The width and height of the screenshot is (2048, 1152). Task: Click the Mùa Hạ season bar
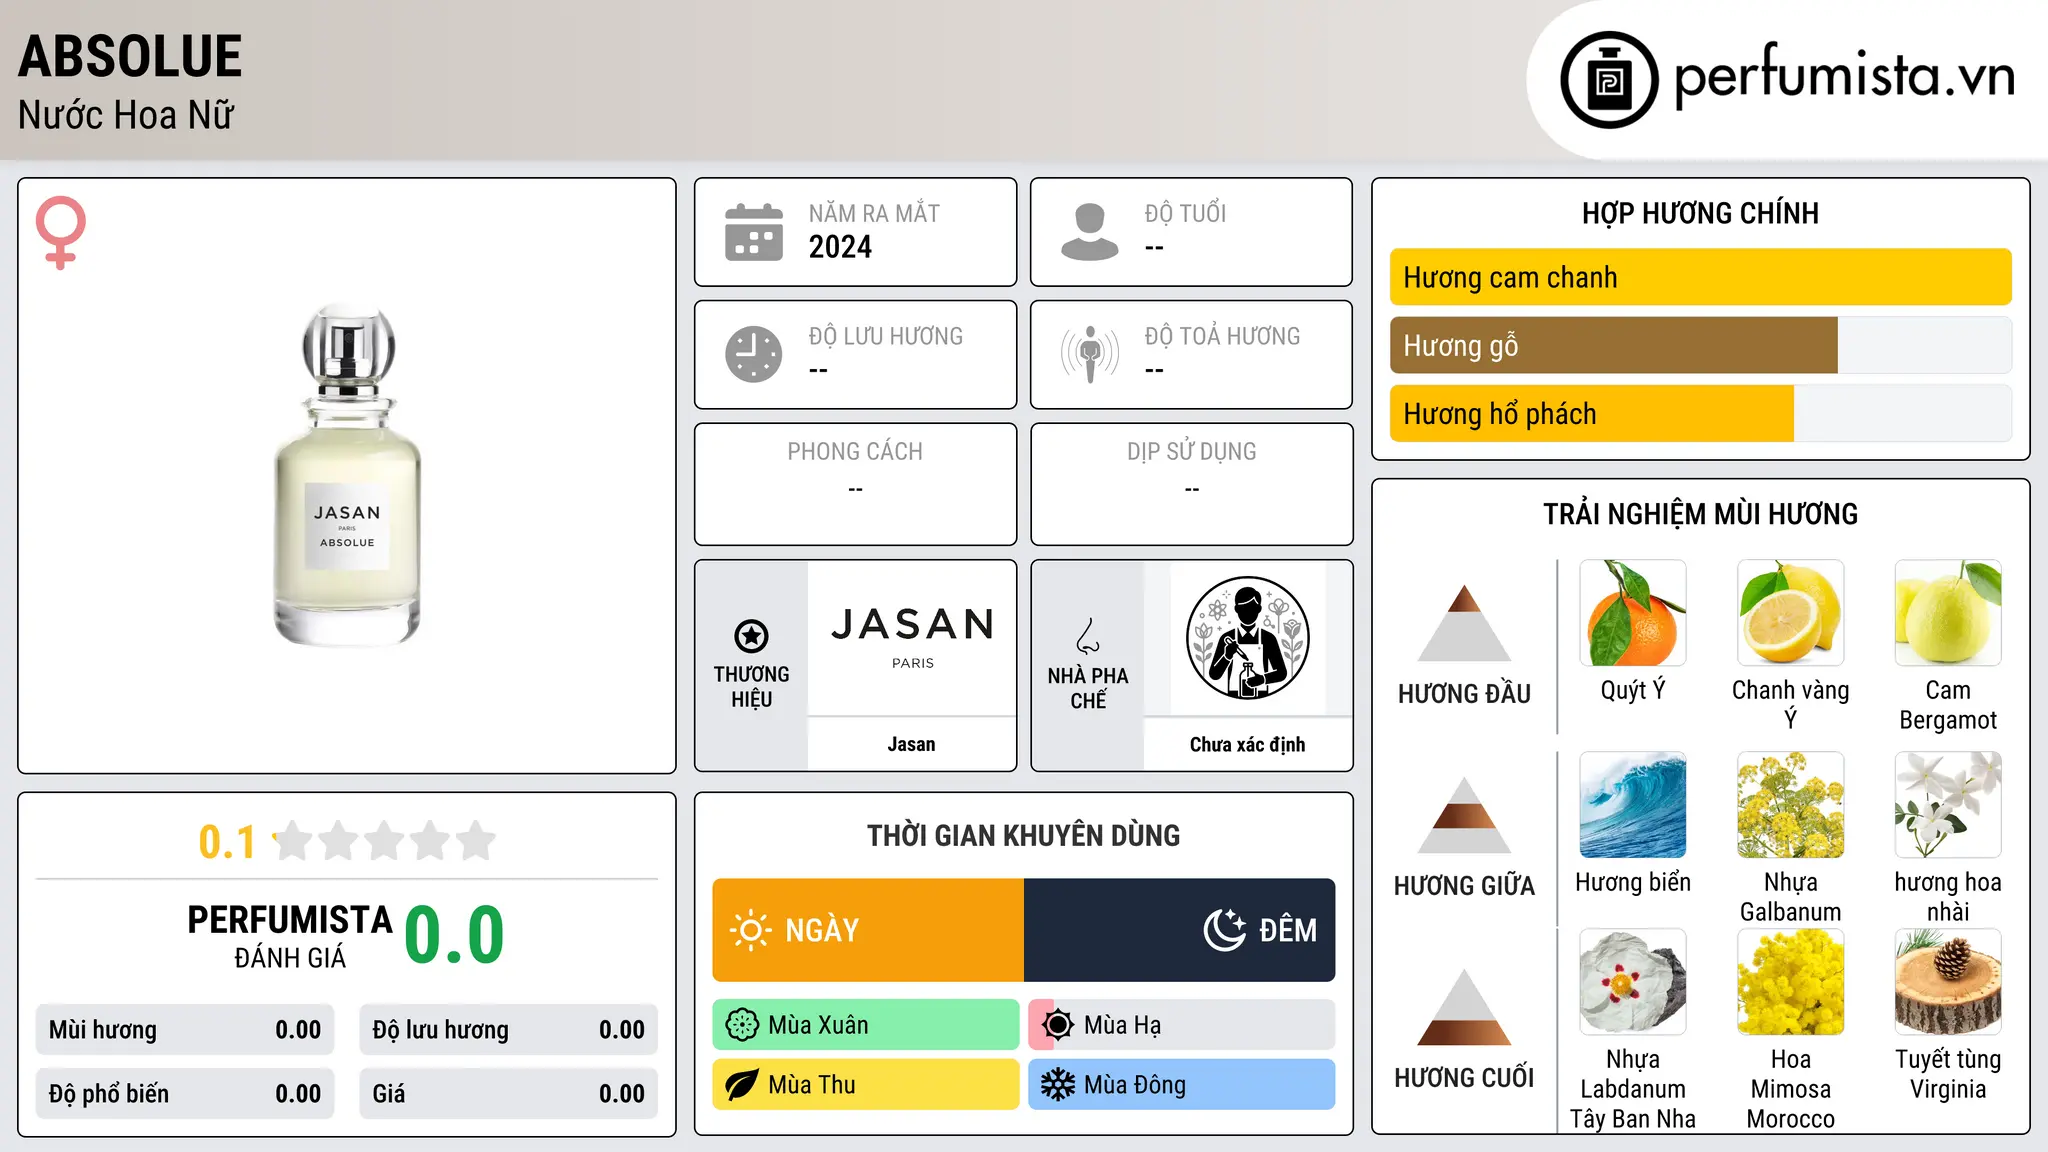(x=1182, y=1025)
